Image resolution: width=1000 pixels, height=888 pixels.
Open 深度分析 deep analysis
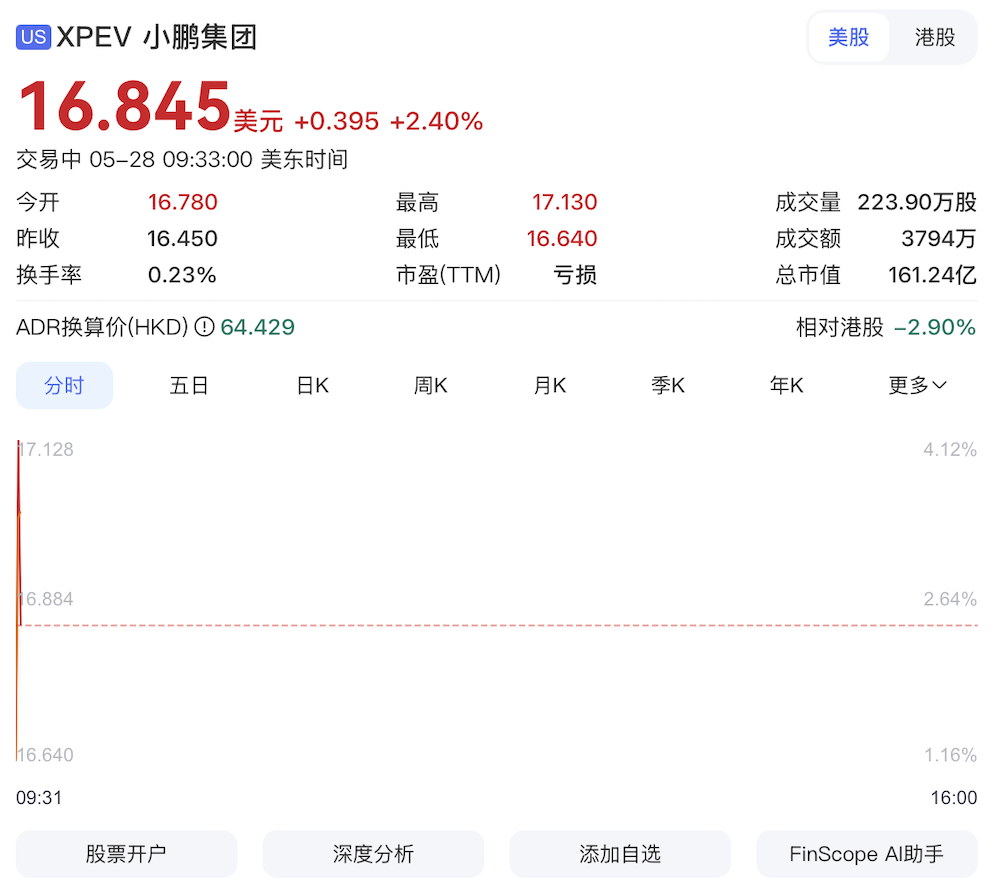(373, 854)
